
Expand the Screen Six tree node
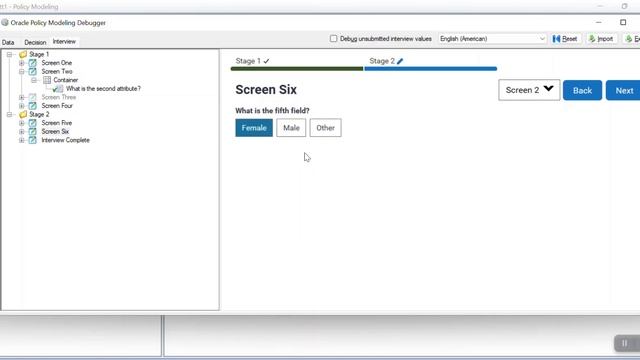coord(22,131)
